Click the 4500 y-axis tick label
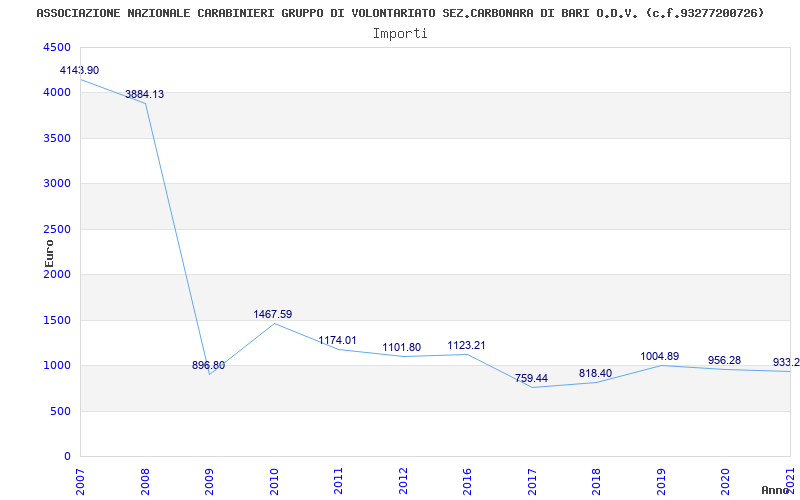 55,47
